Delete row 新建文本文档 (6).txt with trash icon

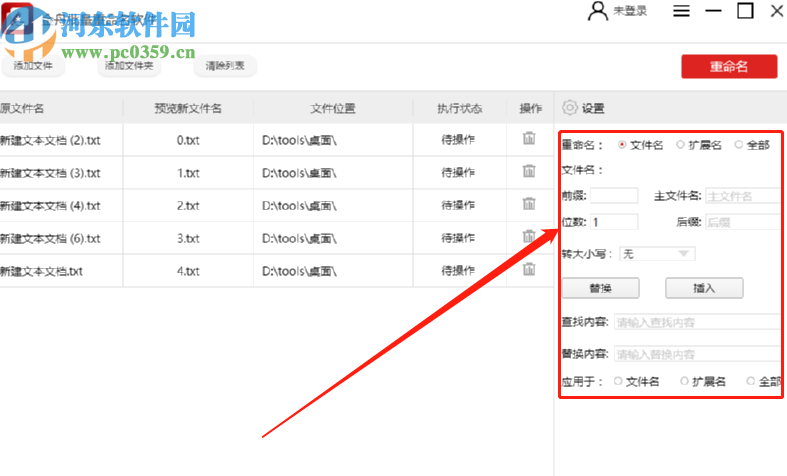tap(529, 236)
